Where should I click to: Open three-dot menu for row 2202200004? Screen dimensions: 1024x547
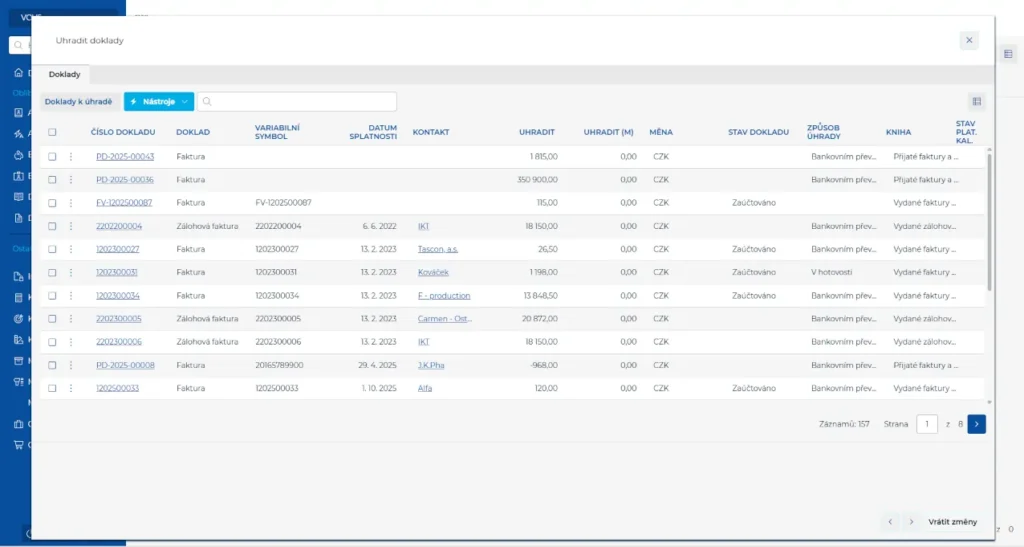coord(71,226)
